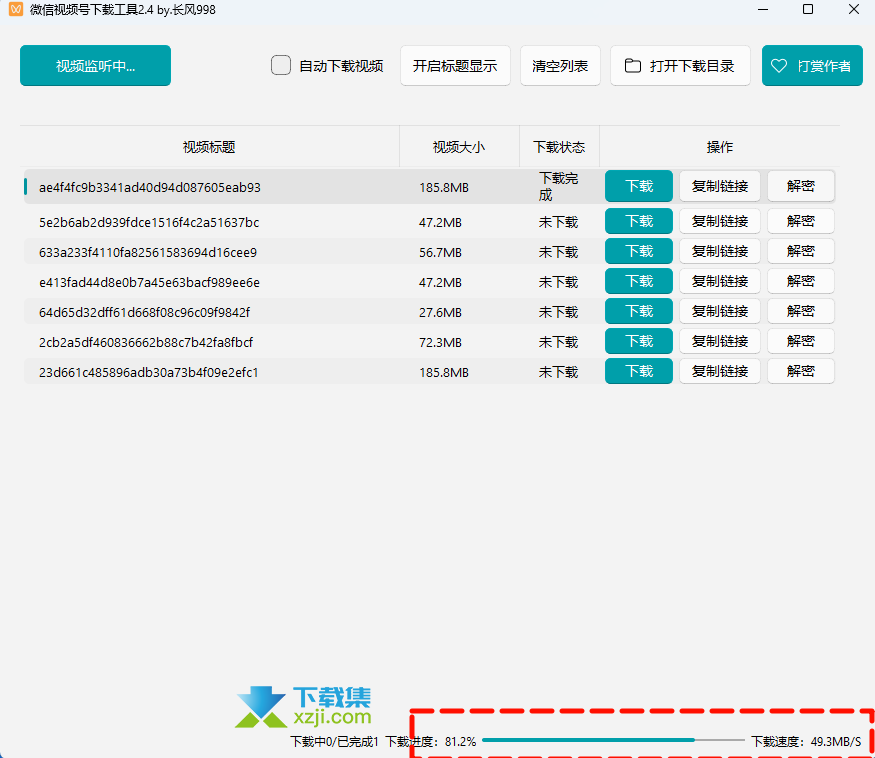The image size is (875, 758).
Task: Clear the list with 清空列表
Action: pyautogui.click(x=560, y=66)
